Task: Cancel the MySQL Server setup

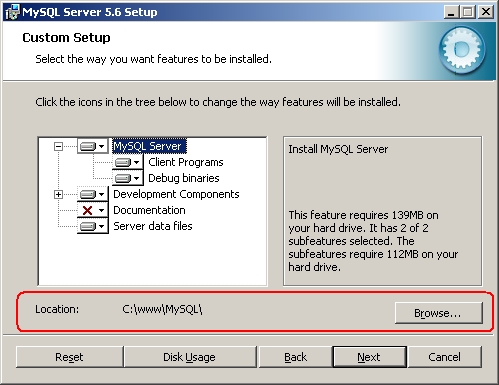Action: (445, 357)
